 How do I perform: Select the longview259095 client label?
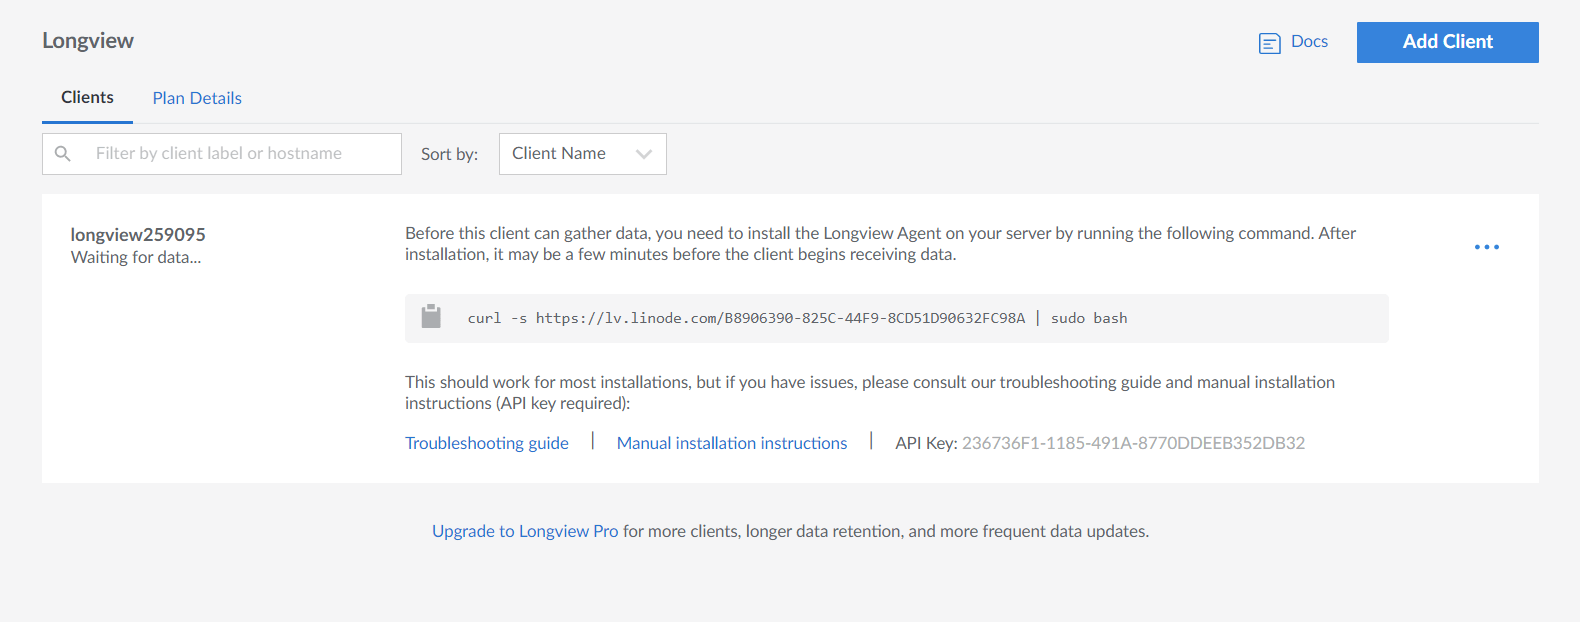click(138, 234)
